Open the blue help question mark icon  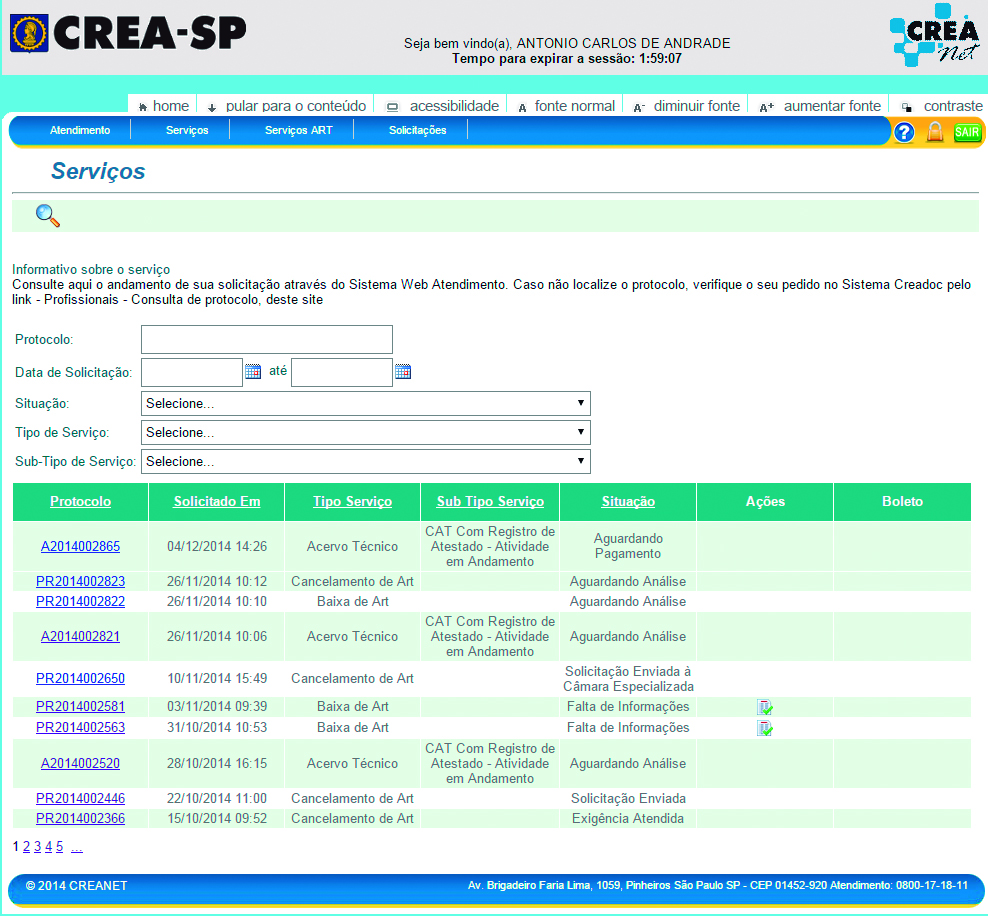(x=904, y=132)
